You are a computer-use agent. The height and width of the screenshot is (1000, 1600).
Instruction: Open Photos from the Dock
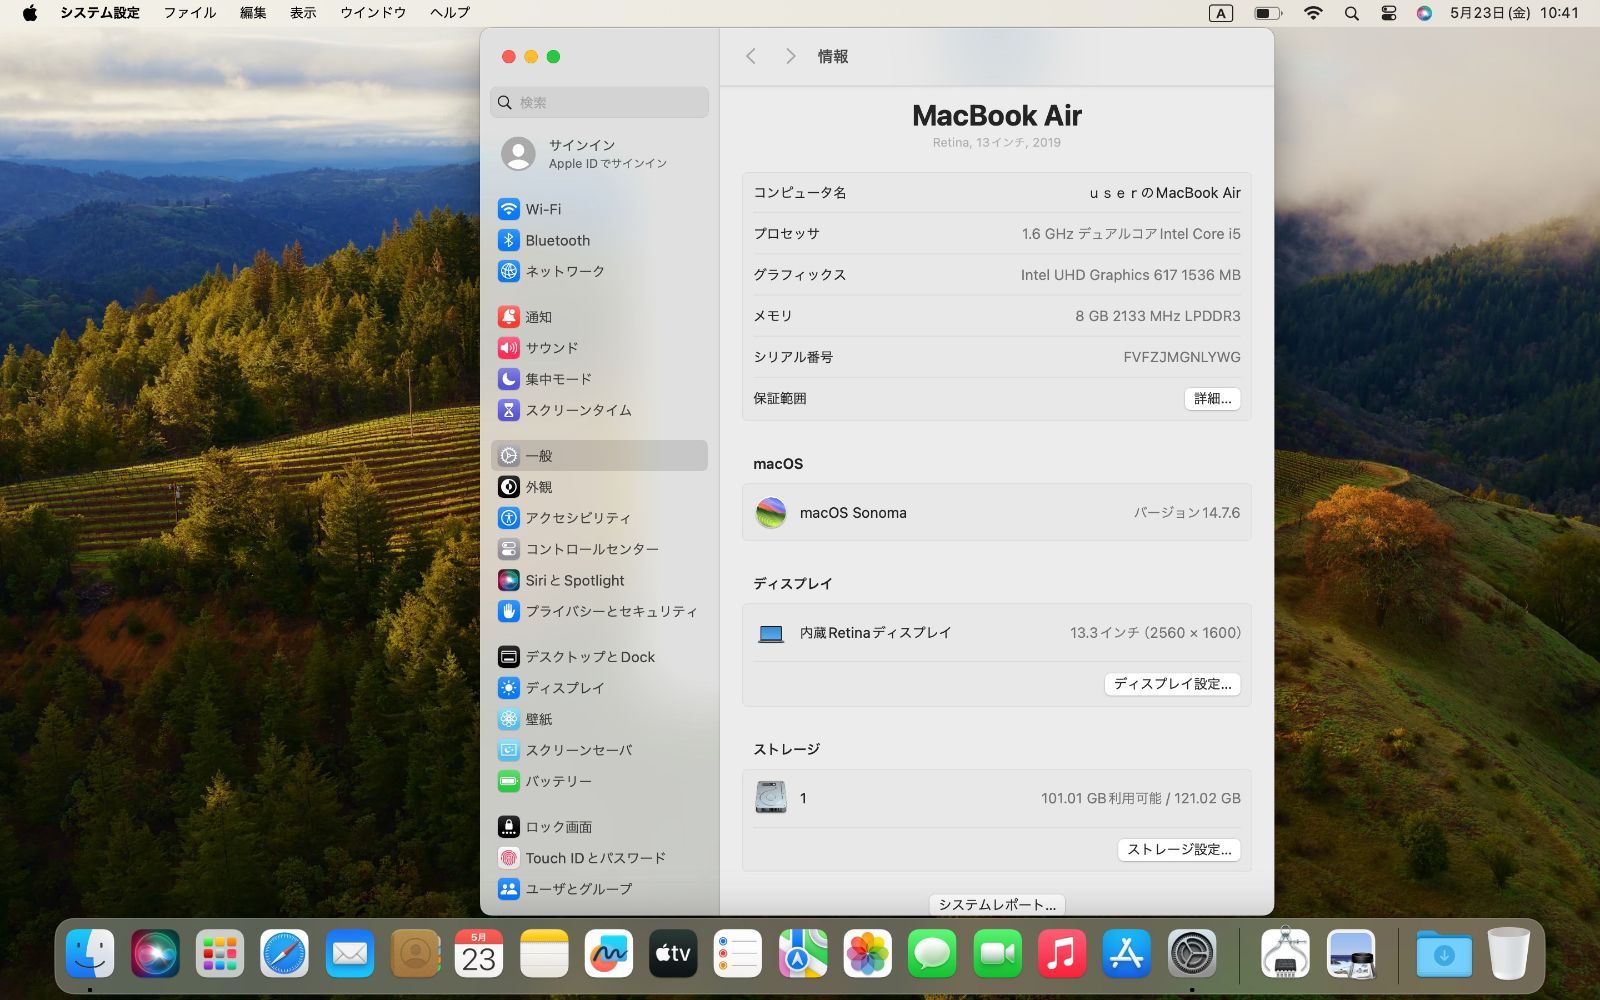point(868,953)
